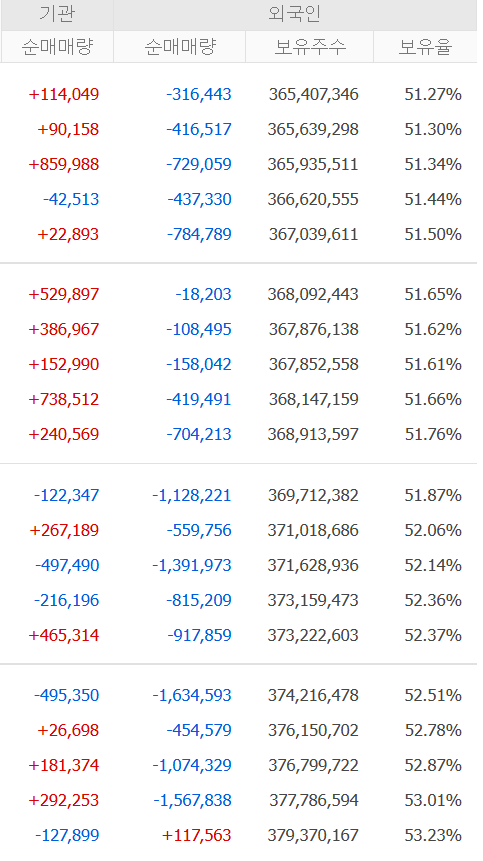The image size is (483, 861).
Task: Select the -1,634,593 foreign value
Action: point(192,696)
